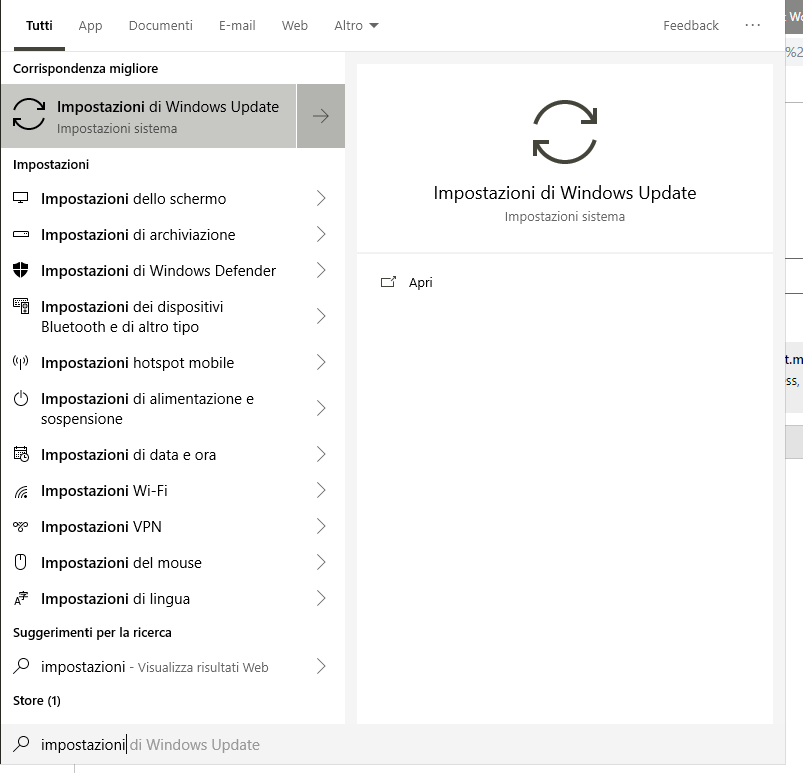Click the Windows Update title in preview pane
The image size is (803, 773).
[564, 193]
